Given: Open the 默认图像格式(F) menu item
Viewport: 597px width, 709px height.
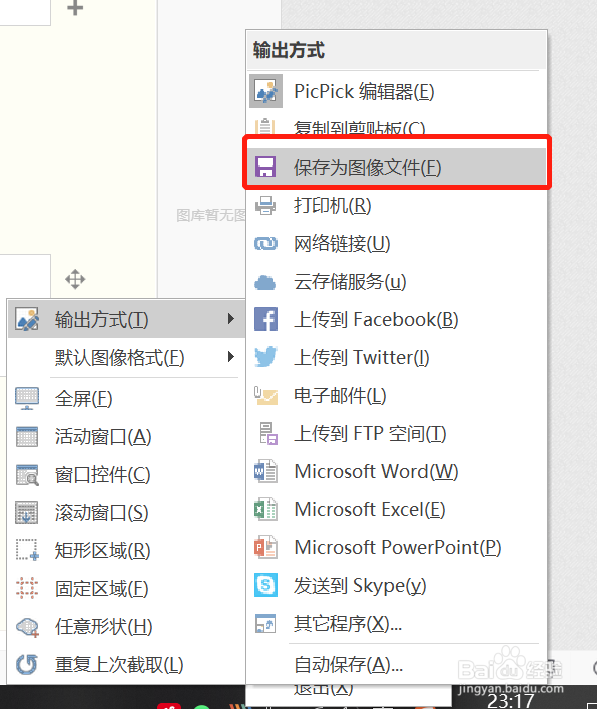Looking at the screenshot, I should tap(126, 357).
